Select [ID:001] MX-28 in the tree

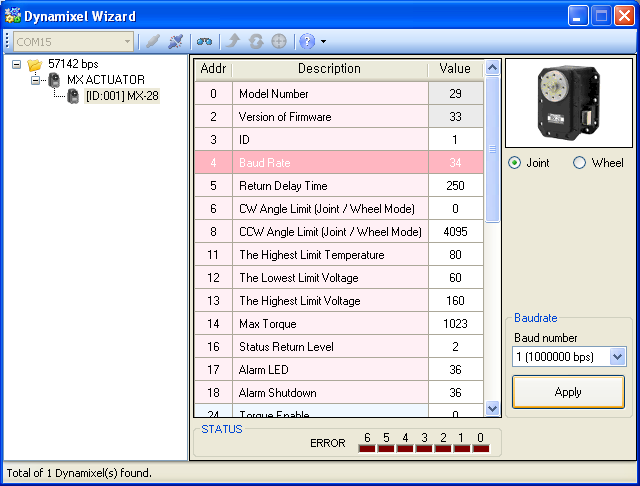pos(121,96)
